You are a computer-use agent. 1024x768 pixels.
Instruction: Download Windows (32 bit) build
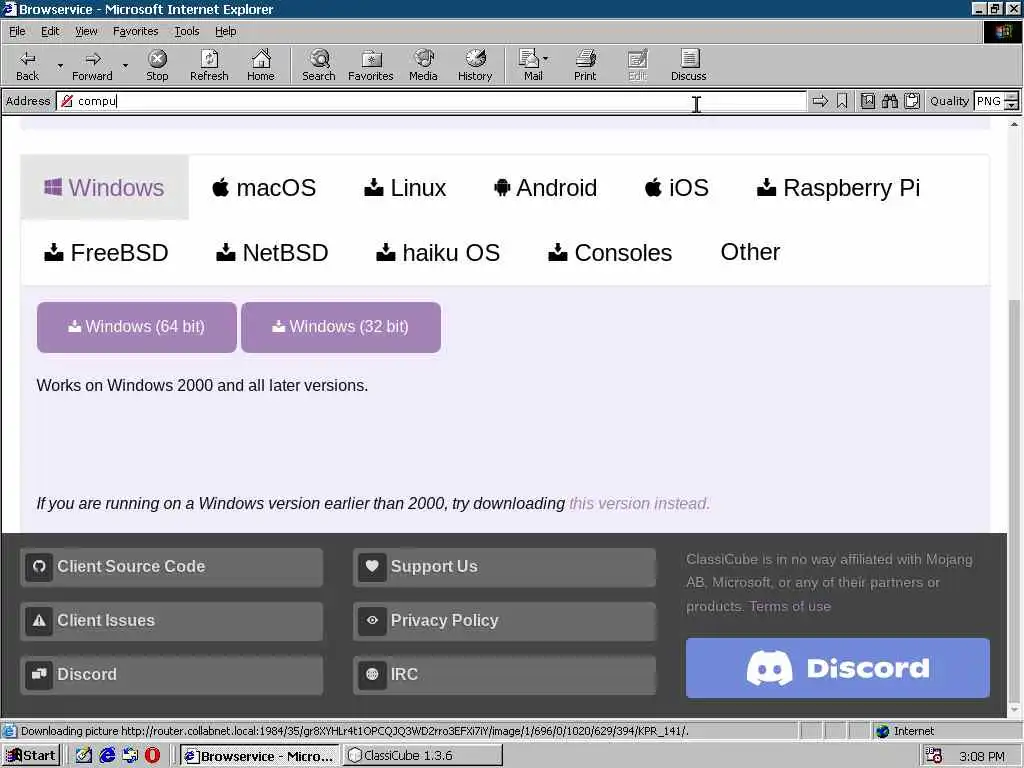point(341,327)
